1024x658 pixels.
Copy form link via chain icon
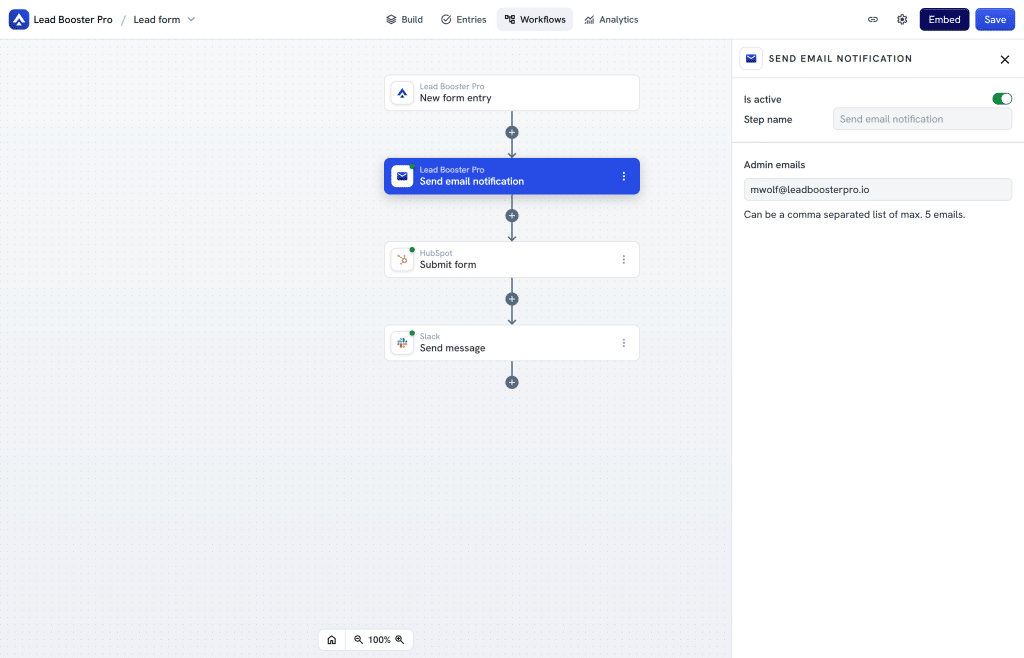coord(872,20)
